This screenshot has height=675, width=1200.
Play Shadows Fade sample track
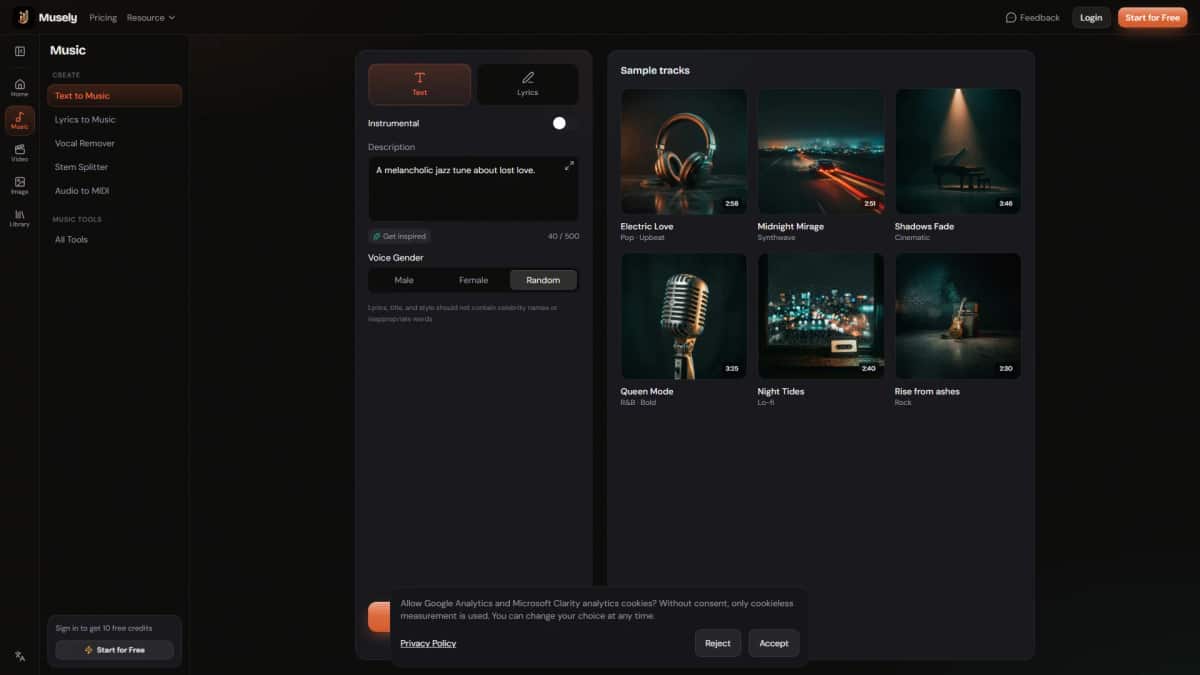[958, 151]
